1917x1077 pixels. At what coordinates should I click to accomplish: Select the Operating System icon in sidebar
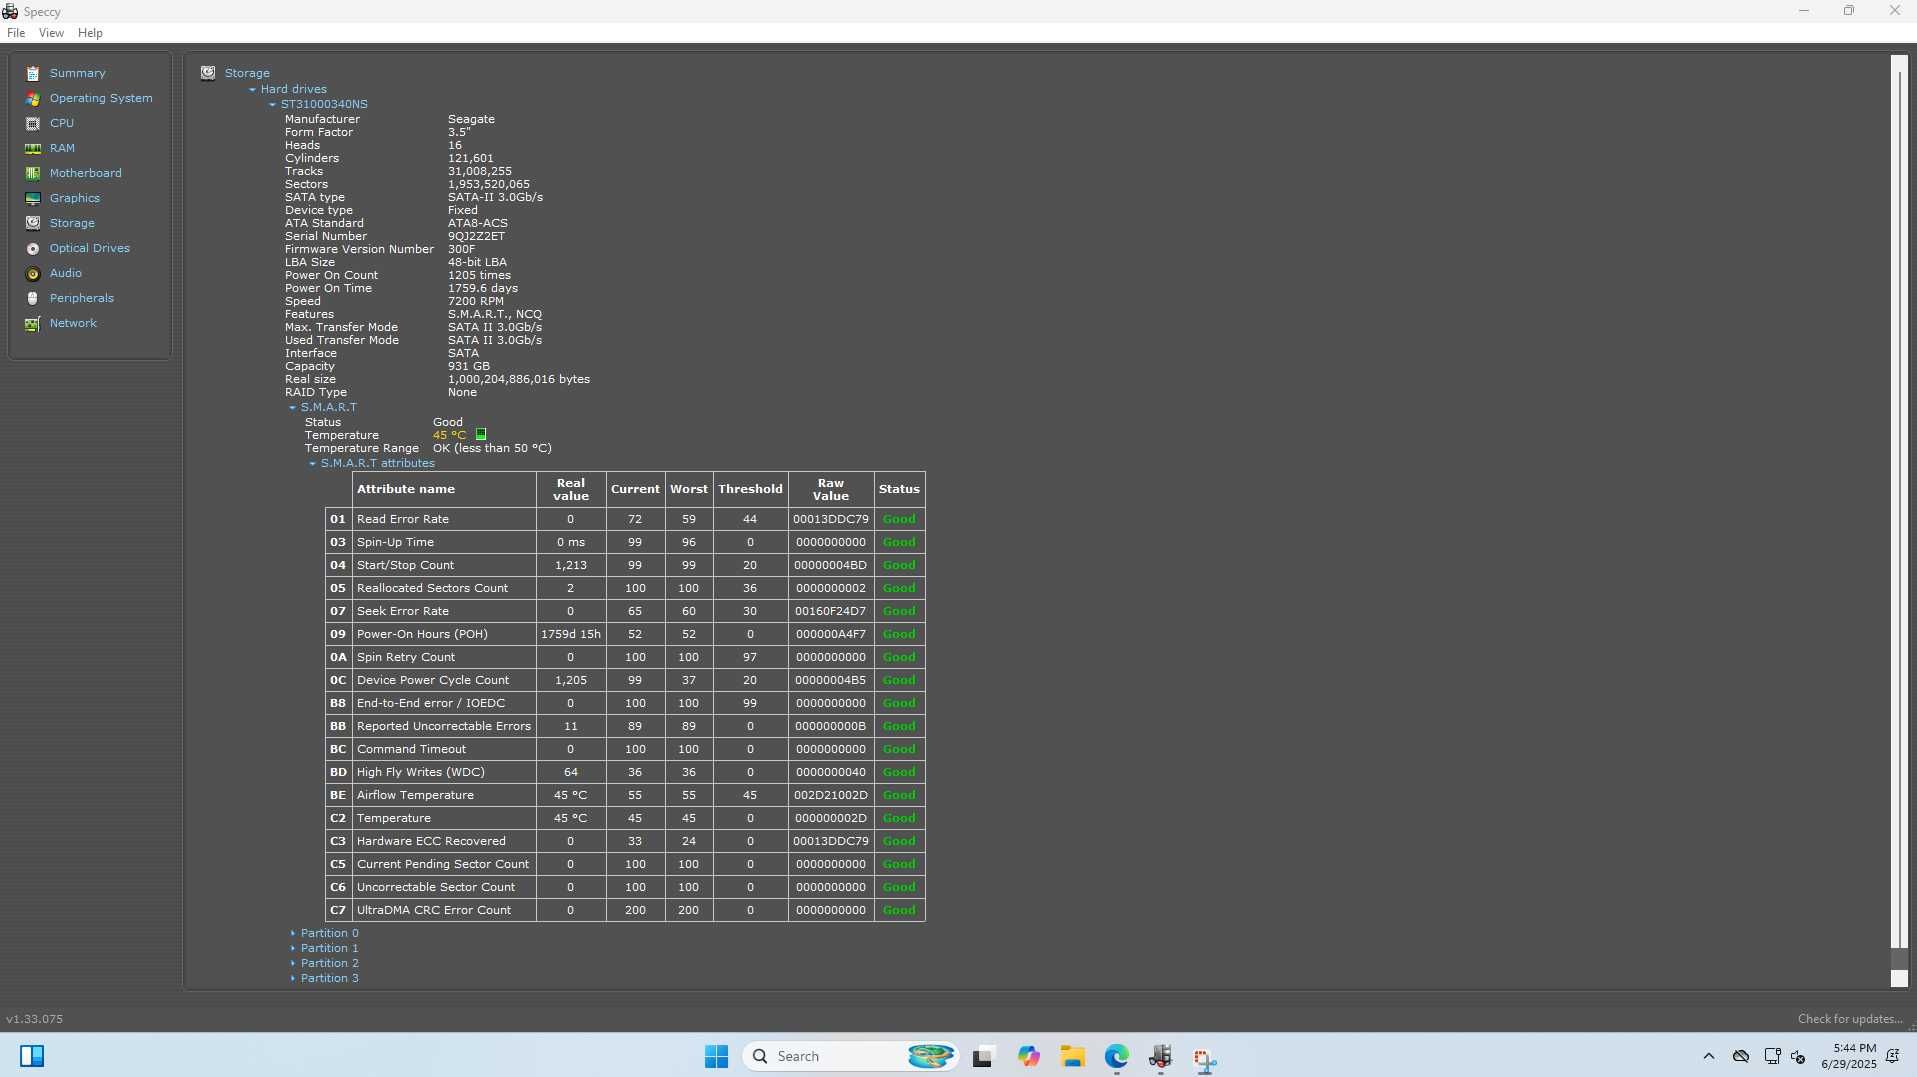click(x=33, y=99)
